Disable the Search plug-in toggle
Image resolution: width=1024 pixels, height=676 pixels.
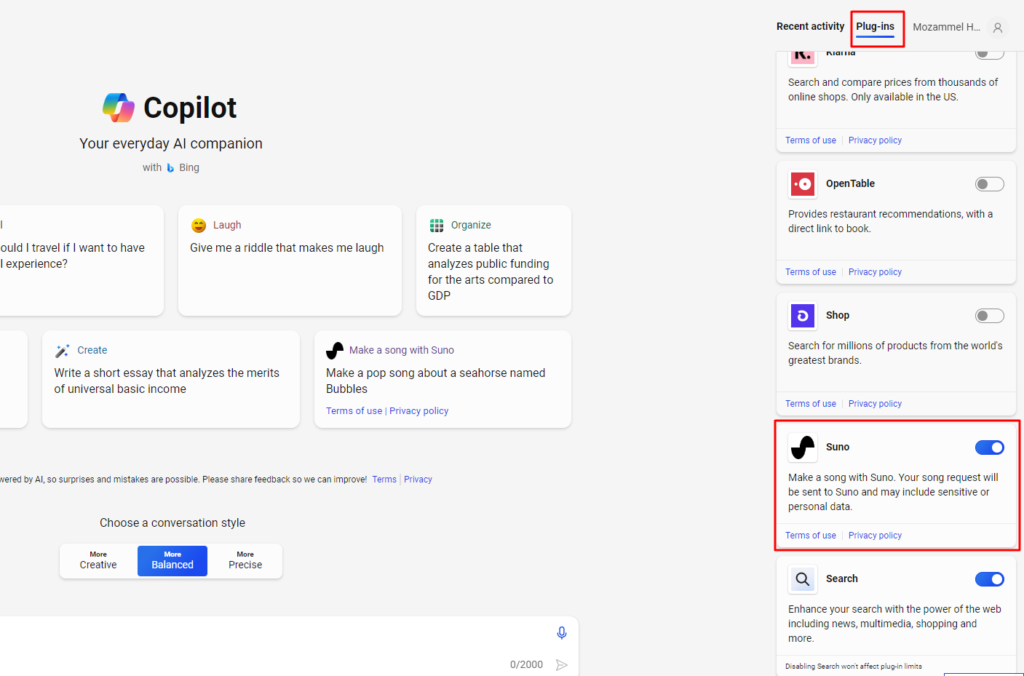point(989,579)
